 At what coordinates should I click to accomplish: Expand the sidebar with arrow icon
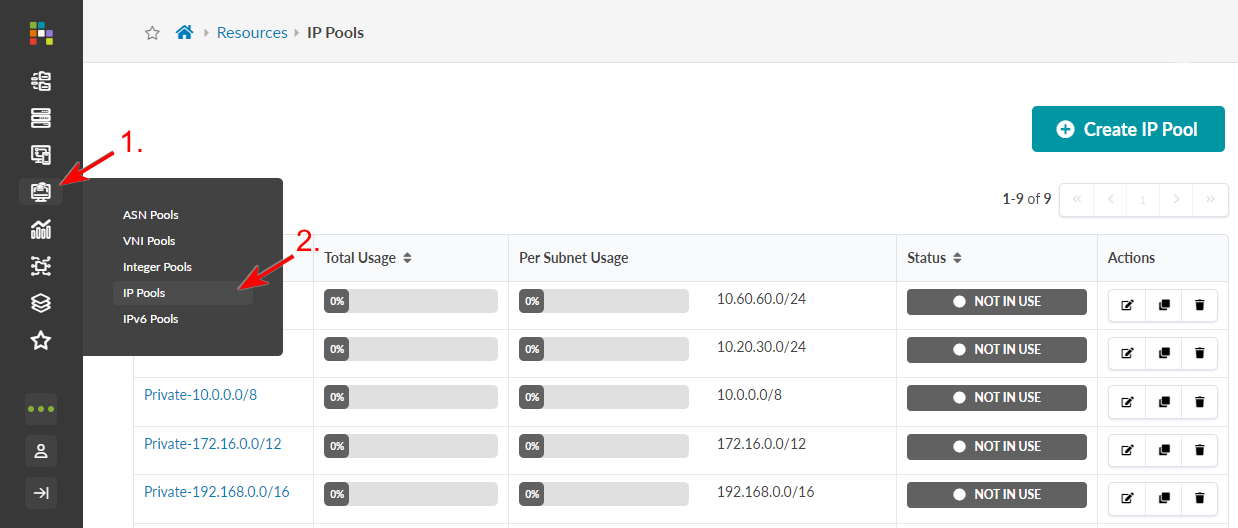[x=41, y=493]
